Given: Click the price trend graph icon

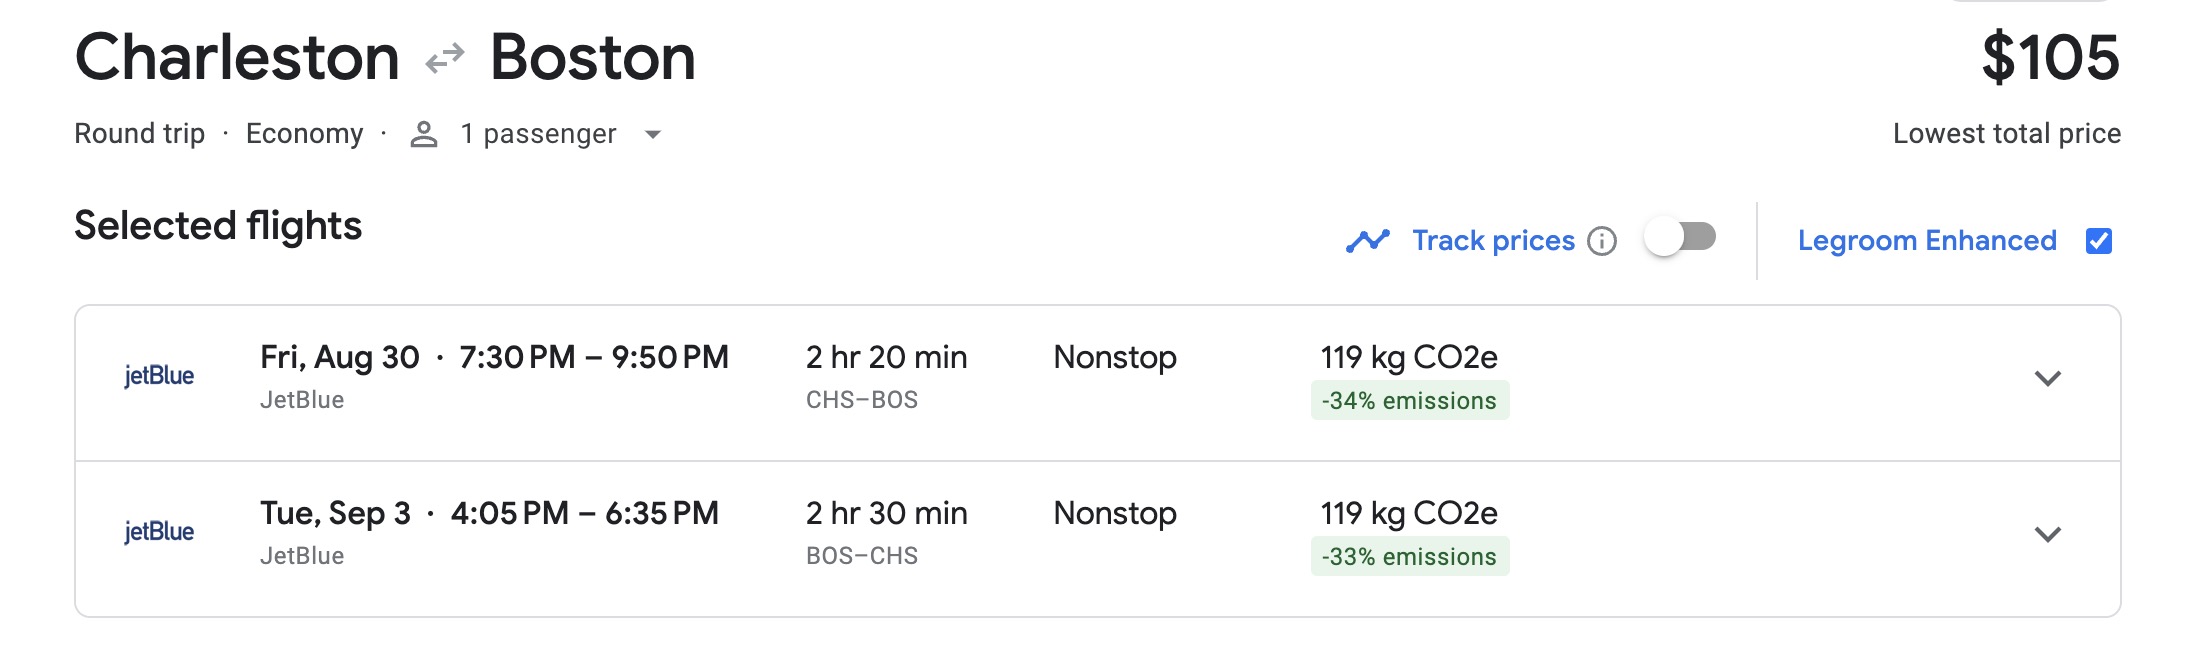Looking at the screenshot, I should click(x=1369, y=240).
